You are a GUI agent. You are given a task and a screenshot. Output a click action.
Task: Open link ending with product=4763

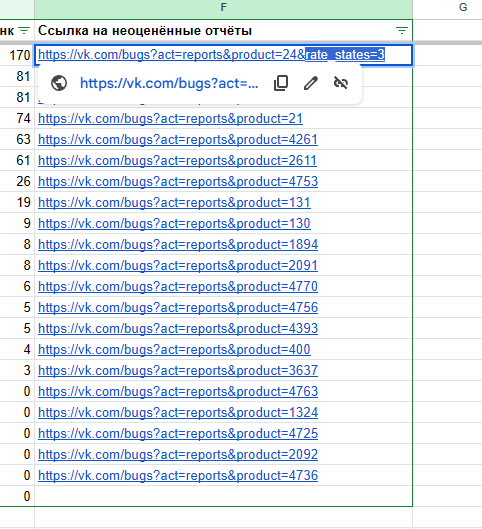pyautogui.click(x=178, y=391)
